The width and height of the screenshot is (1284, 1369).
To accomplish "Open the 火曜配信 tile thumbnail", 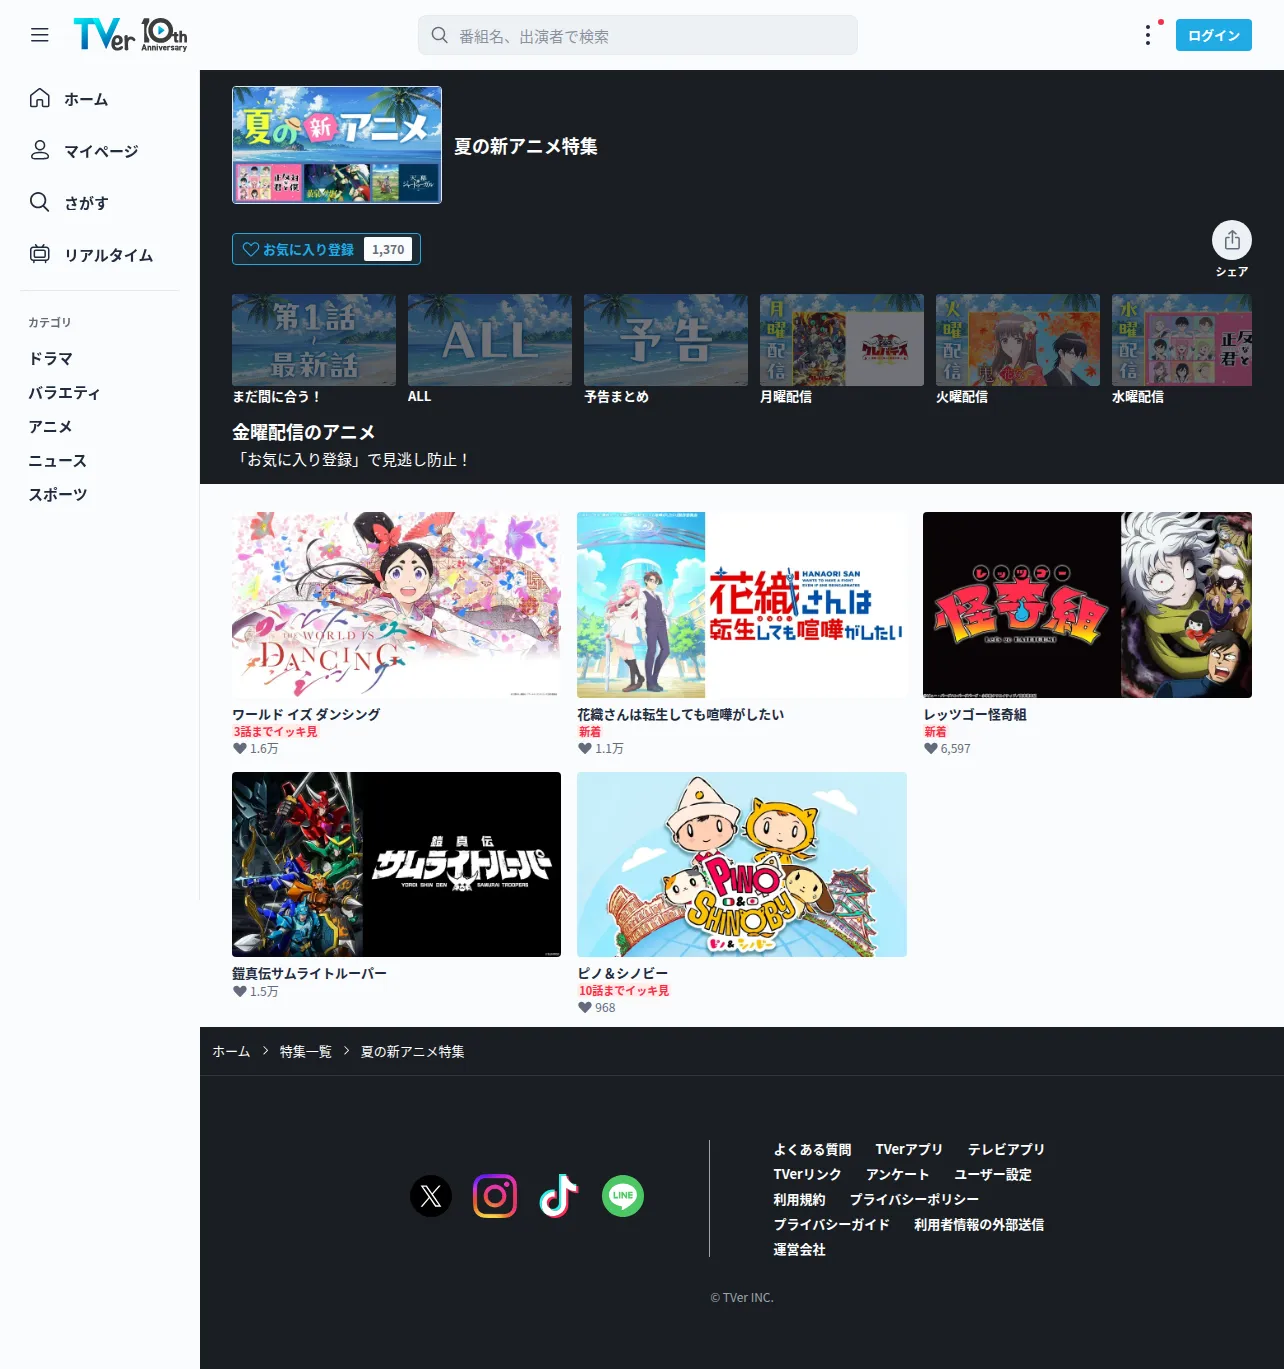I will 1018,340.
